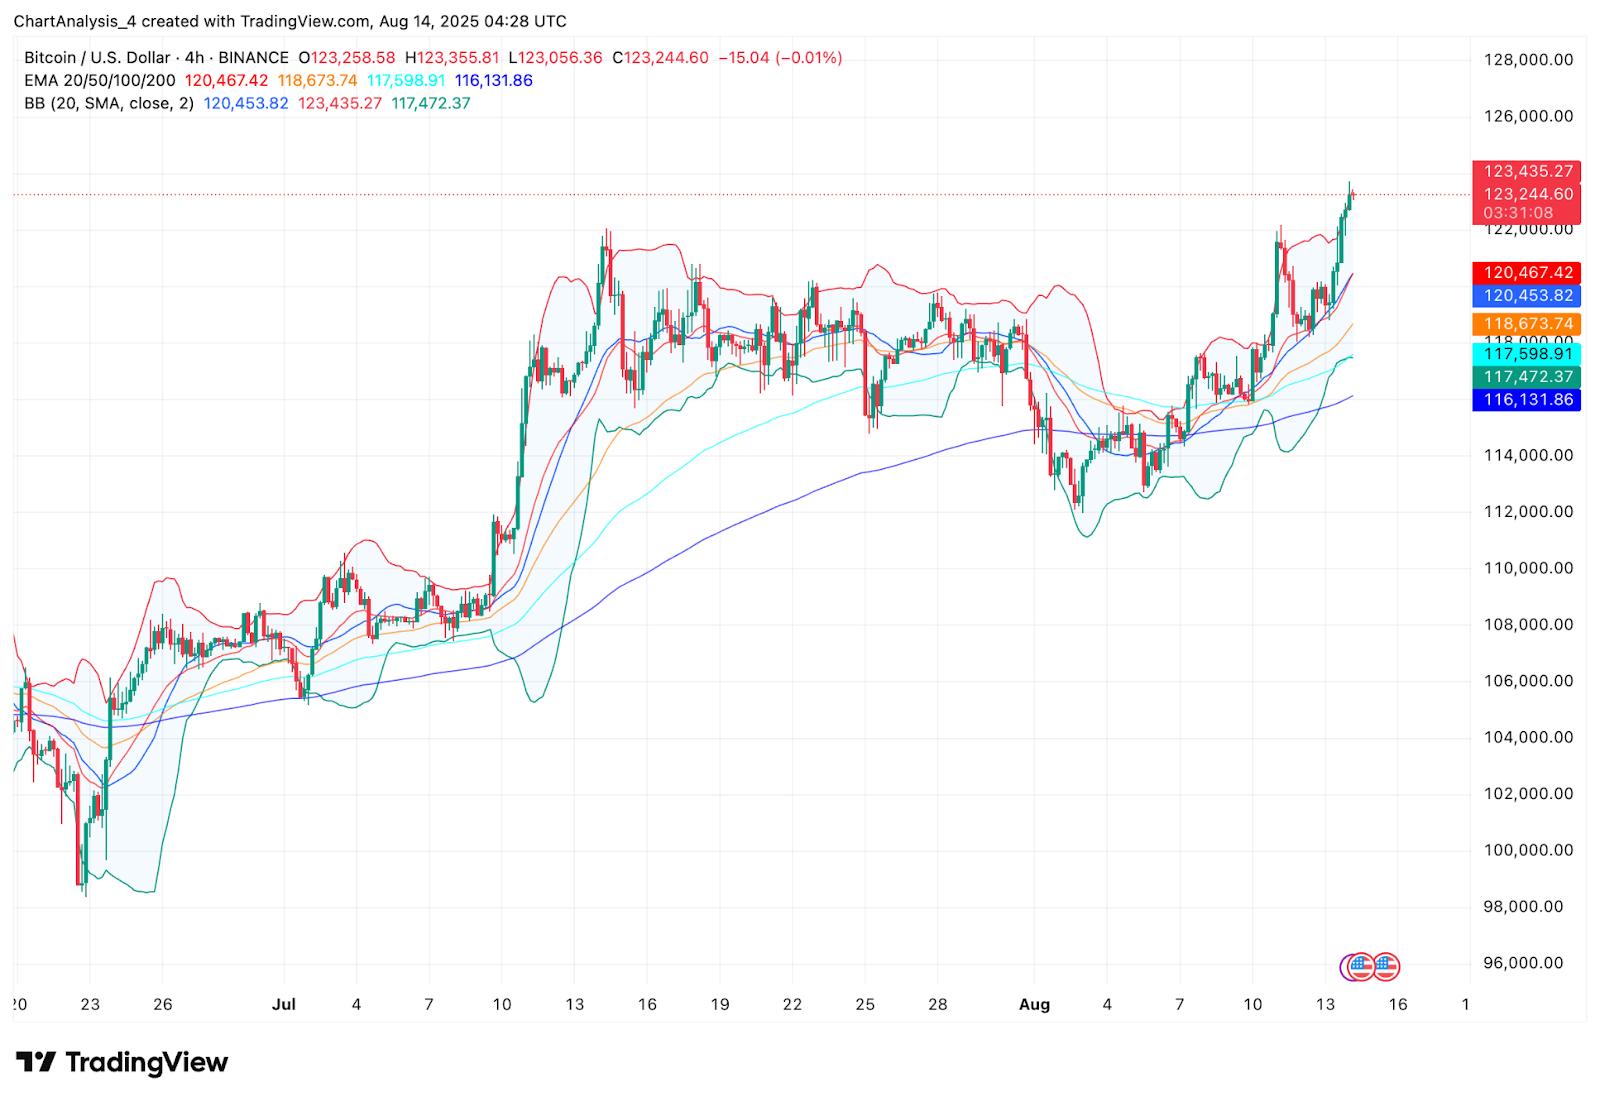The image size is (1600, 1102).
Task: Click the Jul label on time axis
Action: [283, 1004]
